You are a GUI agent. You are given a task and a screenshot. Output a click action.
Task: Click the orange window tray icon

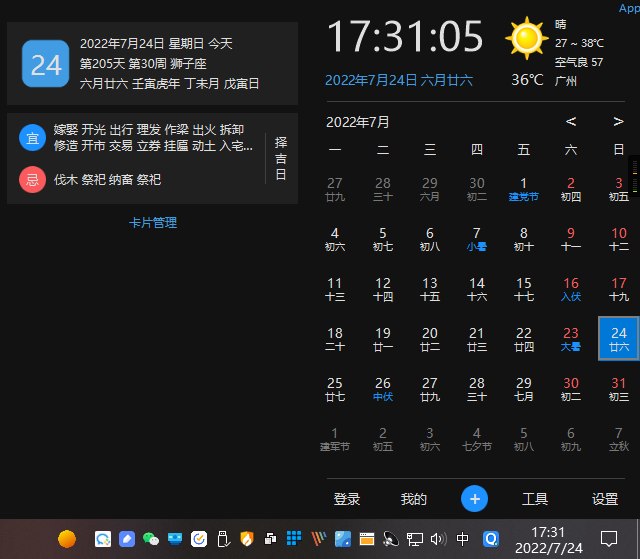(x=367, y=539)
